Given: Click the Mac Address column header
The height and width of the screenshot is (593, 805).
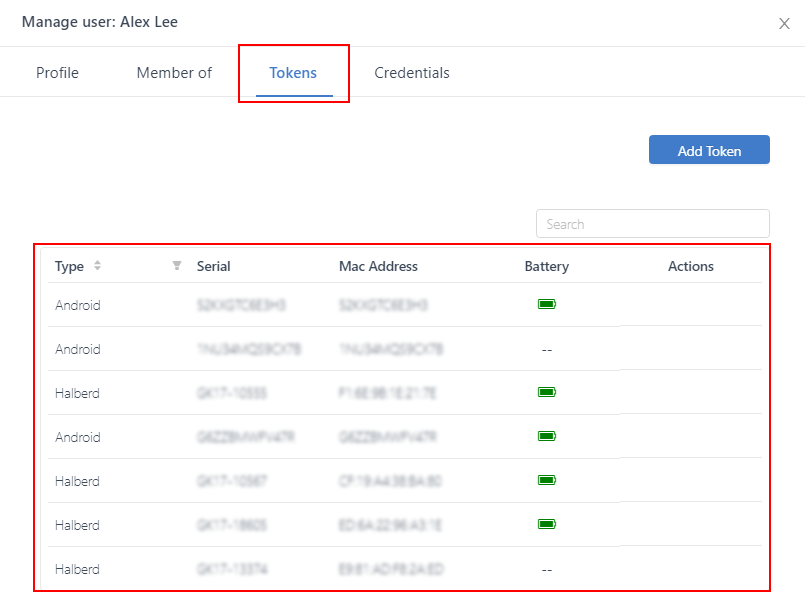Looking at the screenshot, I should pyautogui.click(x=378, y=266).
